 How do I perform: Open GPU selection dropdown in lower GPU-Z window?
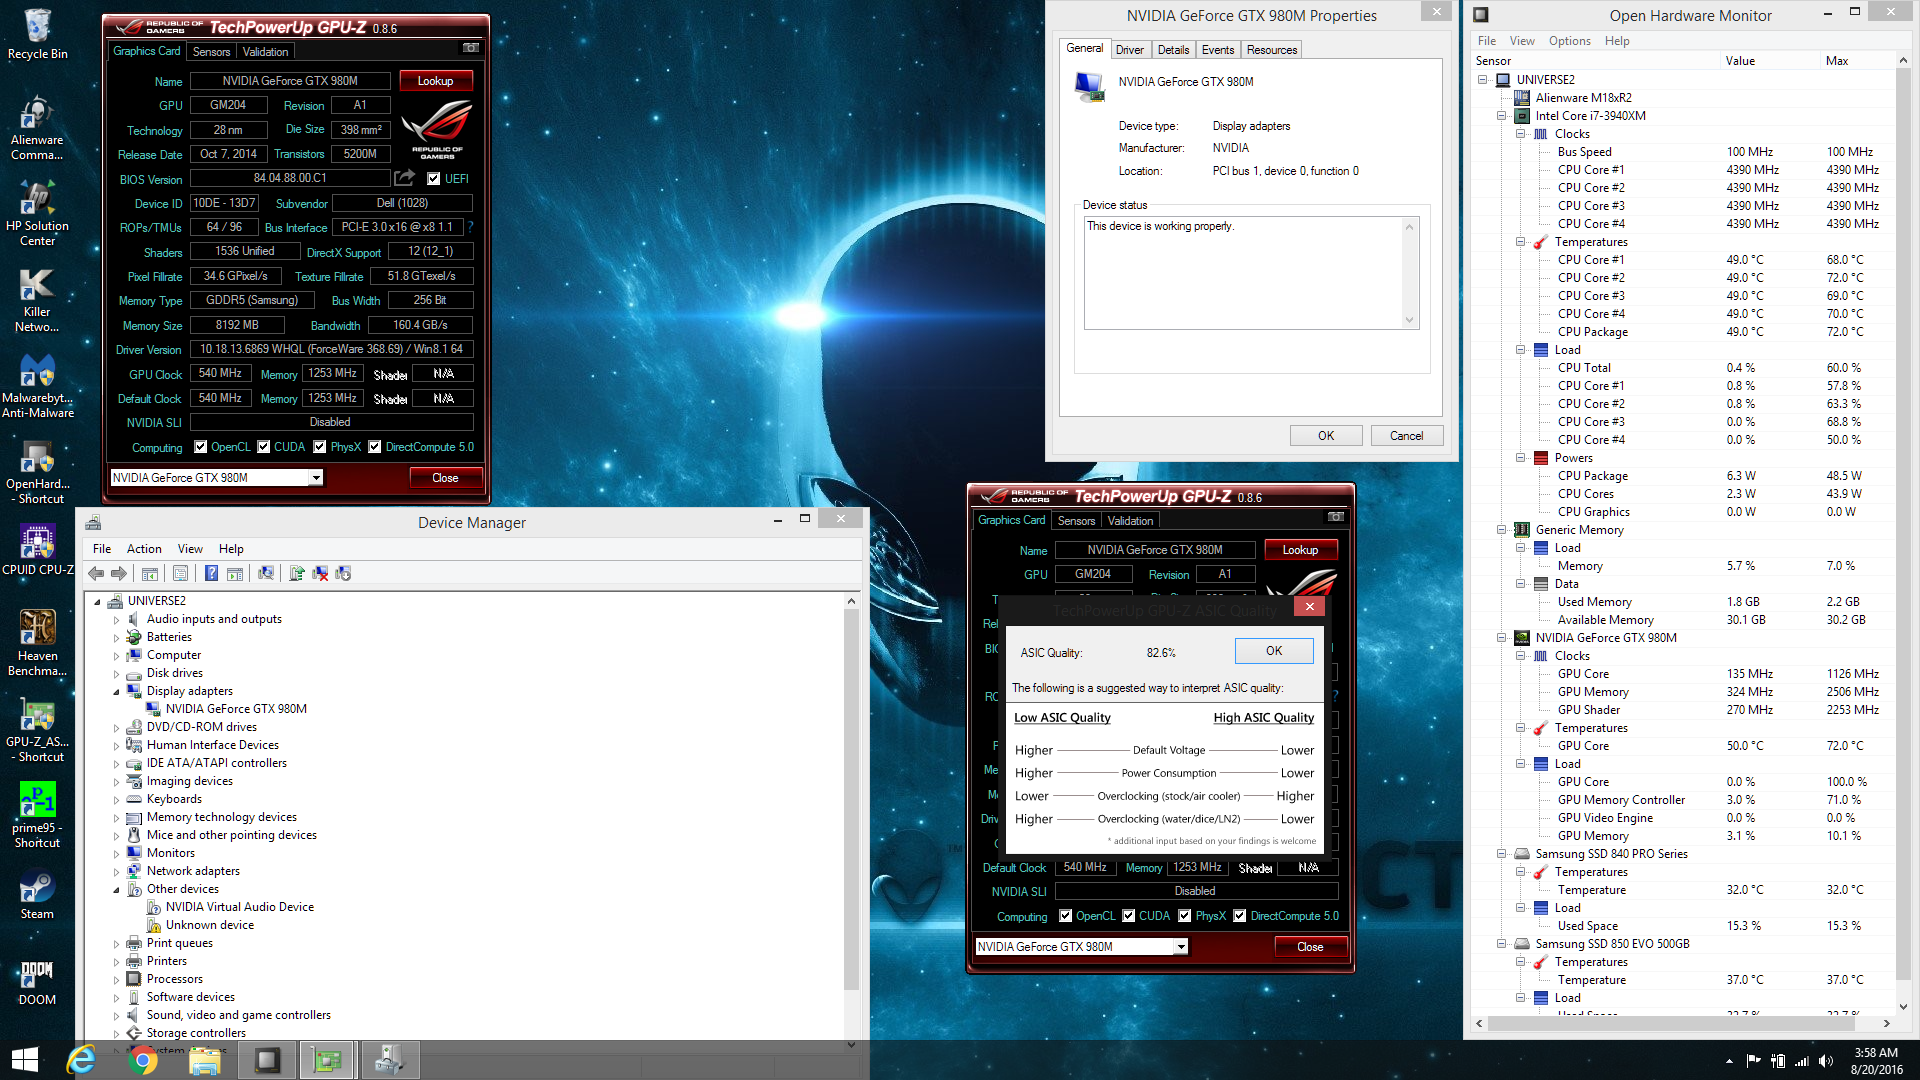pos(1181,947)
